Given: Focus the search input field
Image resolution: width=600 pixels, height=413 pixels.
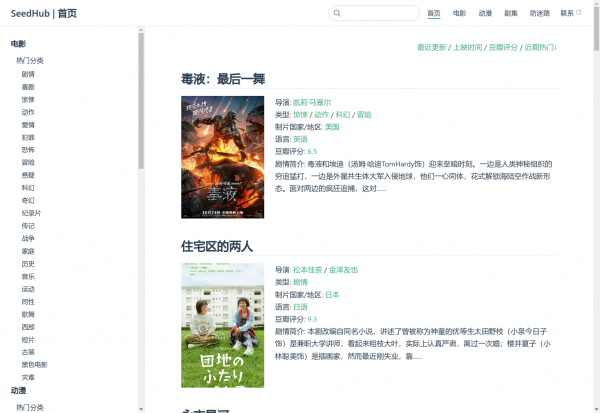Looking at the screenshot, I should [374, 13].
